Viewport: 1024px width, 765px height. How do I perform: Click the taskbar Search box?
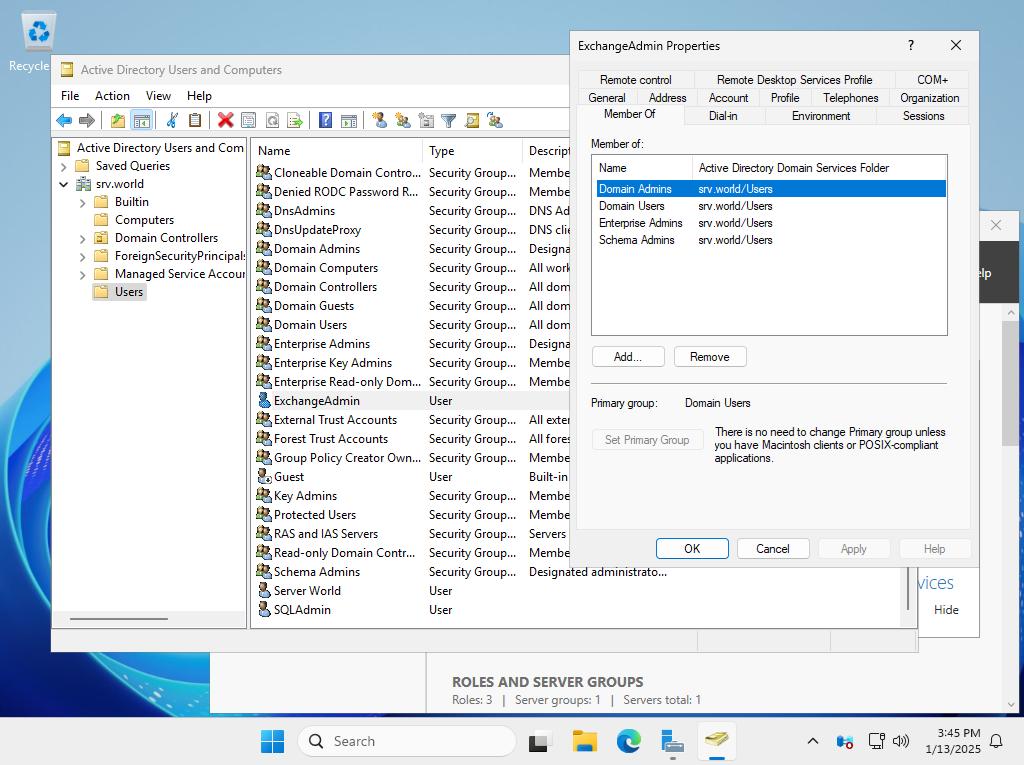coord(406,741)
